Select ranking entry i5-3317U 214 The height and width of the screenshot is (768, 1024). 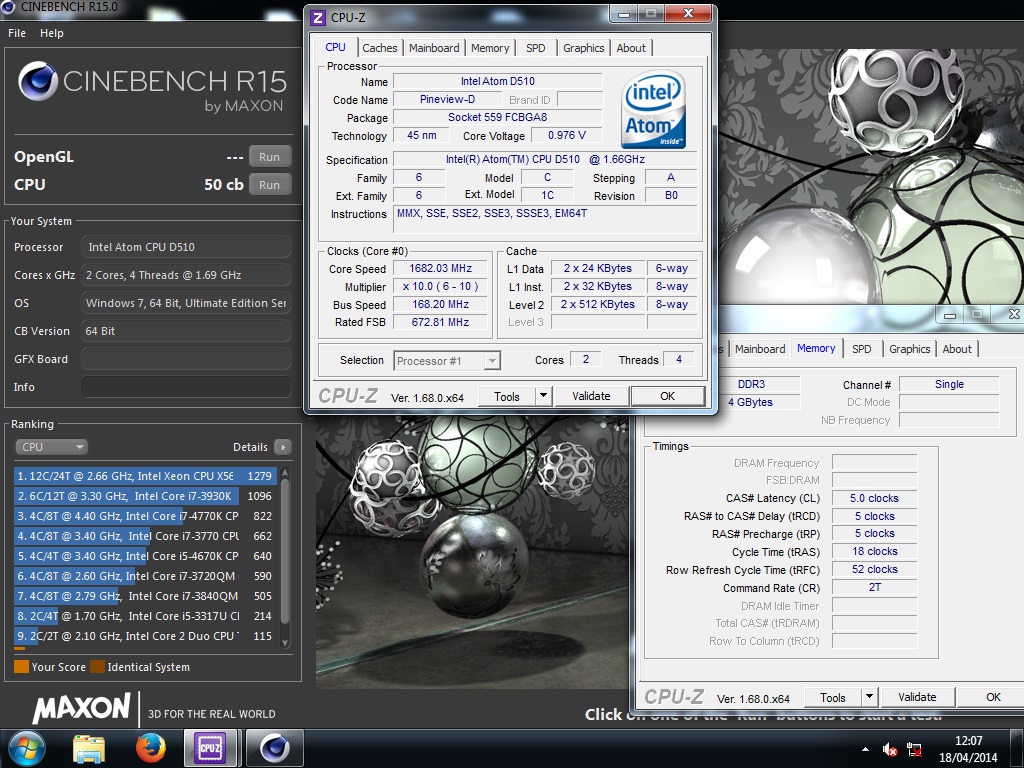coord(145,616)
